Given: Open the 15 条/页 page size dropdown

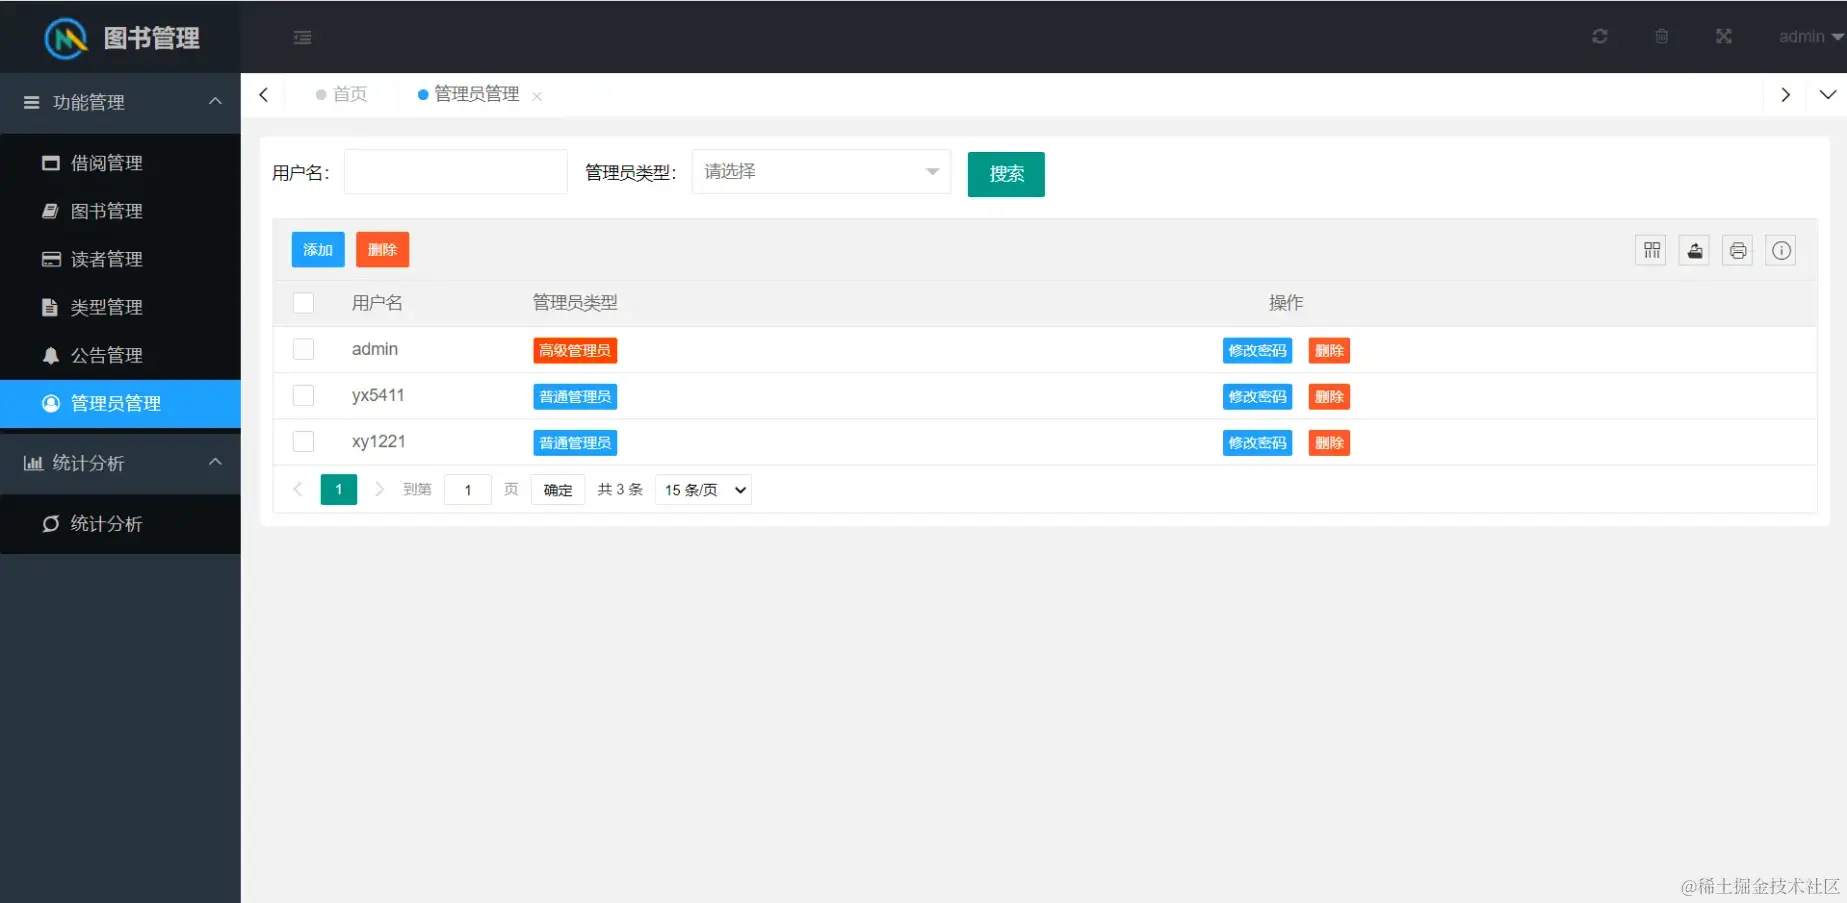Looking at the screenshot, I should coord(703,490).
